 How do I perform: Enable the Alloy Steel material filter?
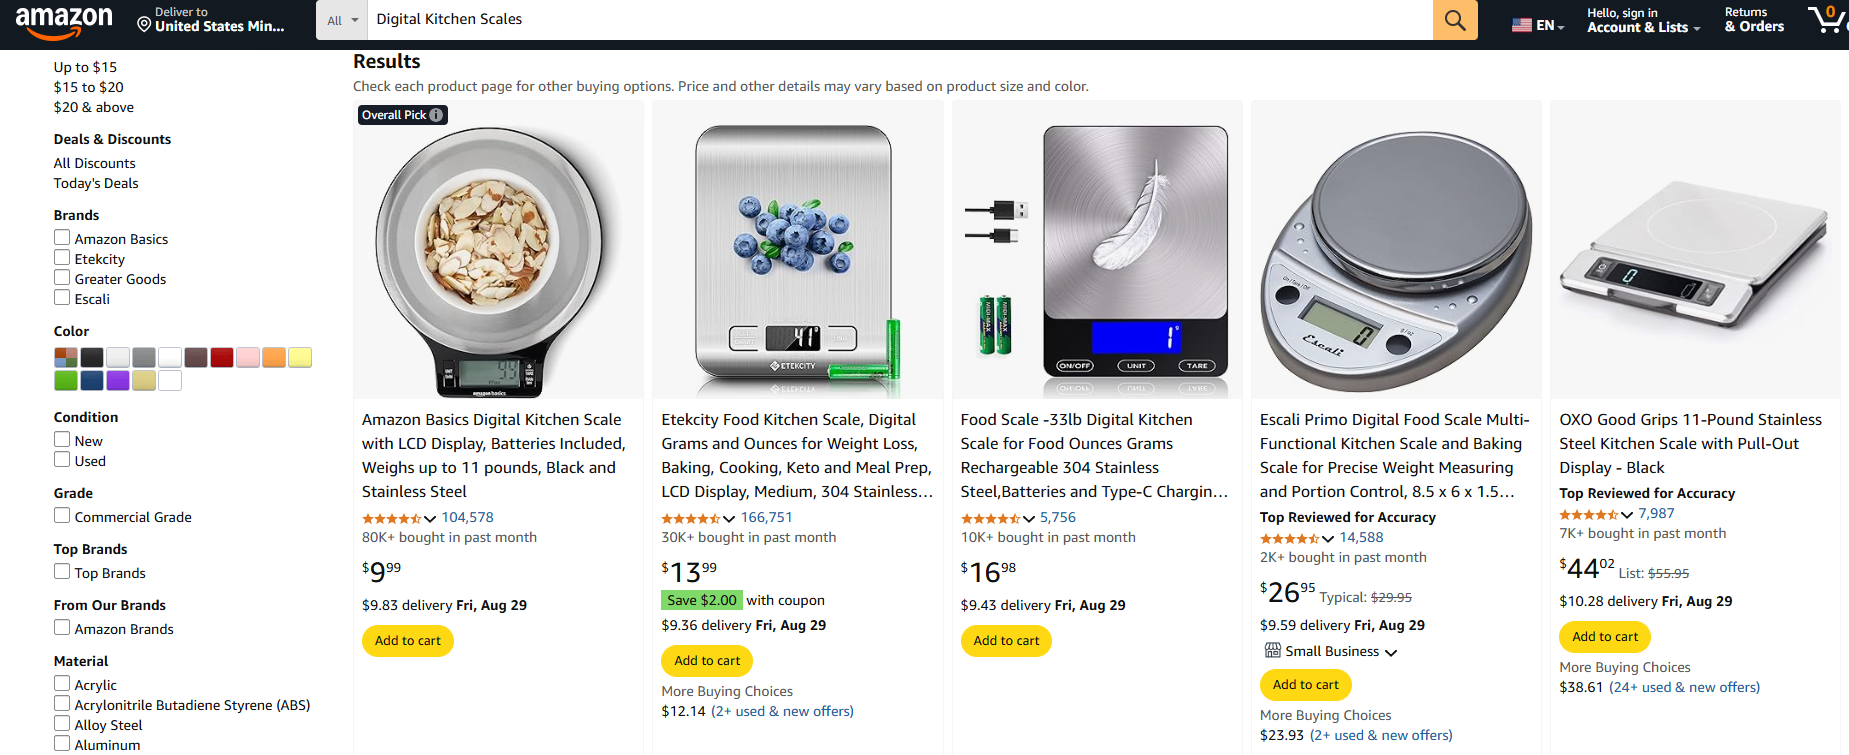tap(61, 723)
